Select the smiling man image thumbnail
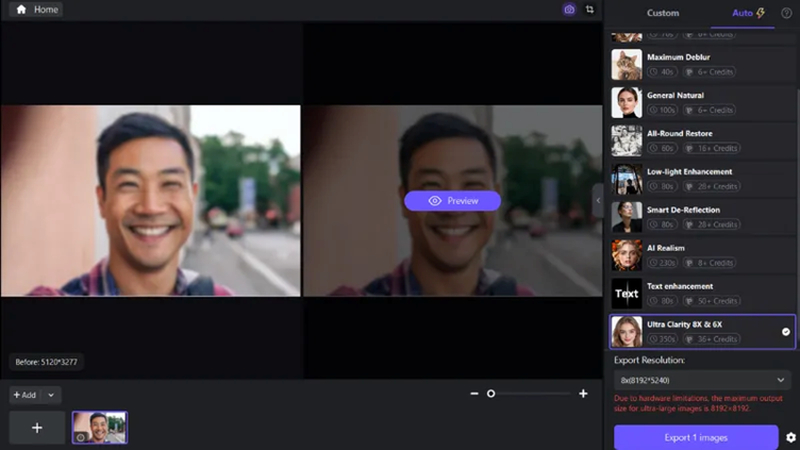 [x=100, y=428]
